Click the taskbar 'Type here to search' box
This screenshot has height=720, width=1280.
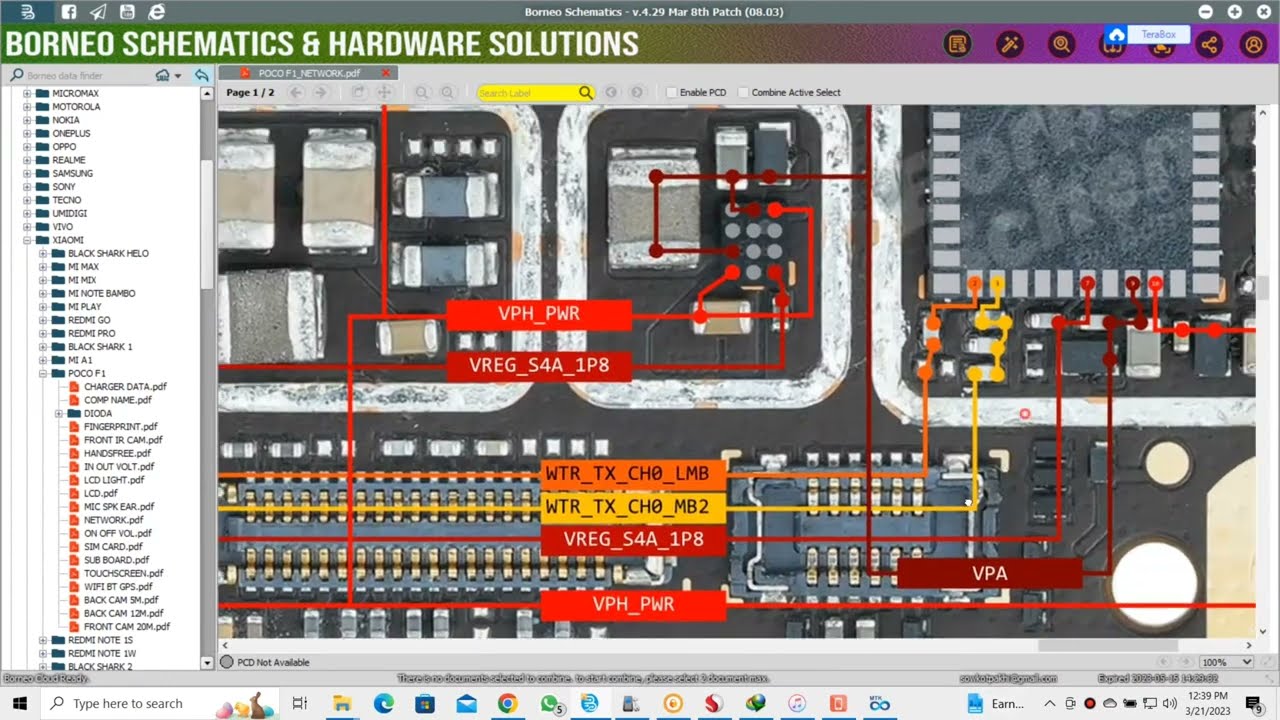158,703
